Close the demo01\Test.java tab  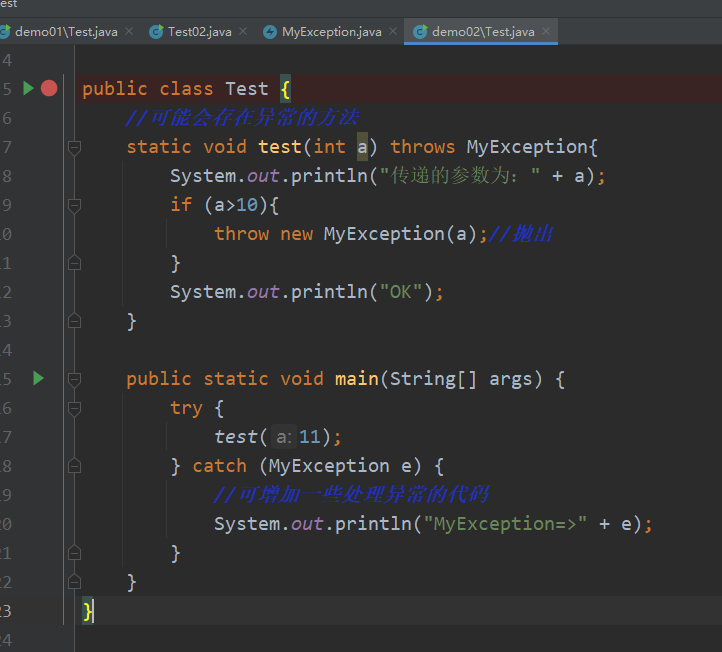[x=129, y=31]
